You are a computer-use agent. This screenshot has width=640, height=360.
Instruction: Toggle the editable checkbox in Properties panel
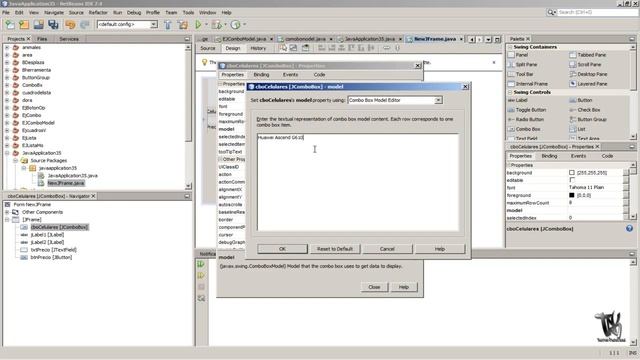(x=572, y=180)
